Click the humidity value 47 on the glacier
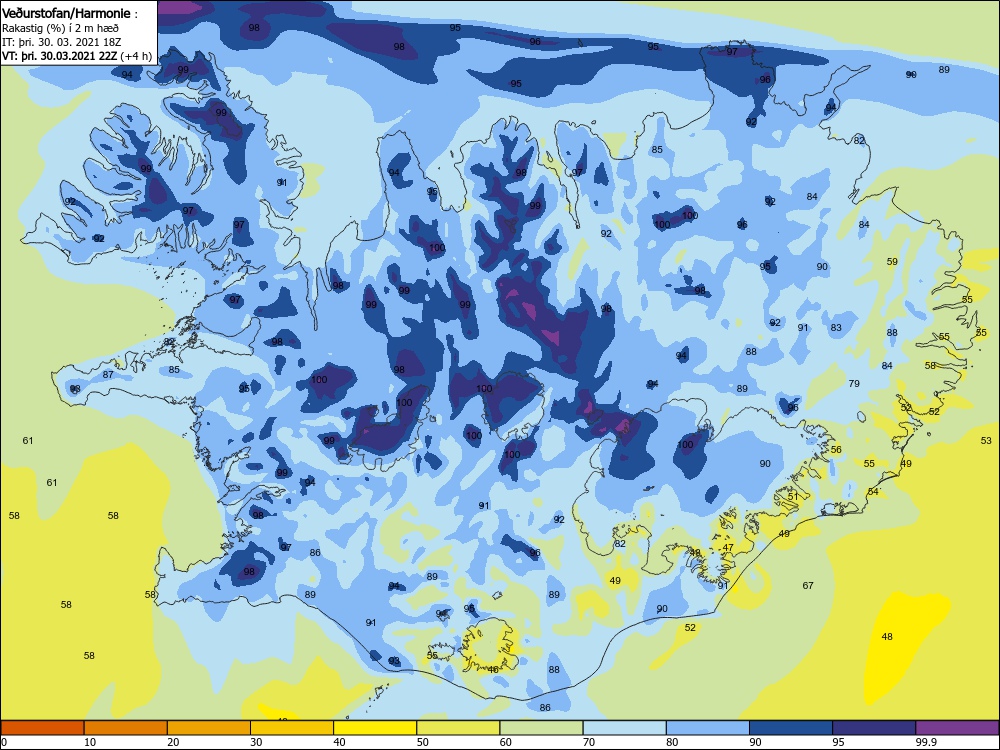Viewport: 1000px width, 750px height. coord(728,547)
